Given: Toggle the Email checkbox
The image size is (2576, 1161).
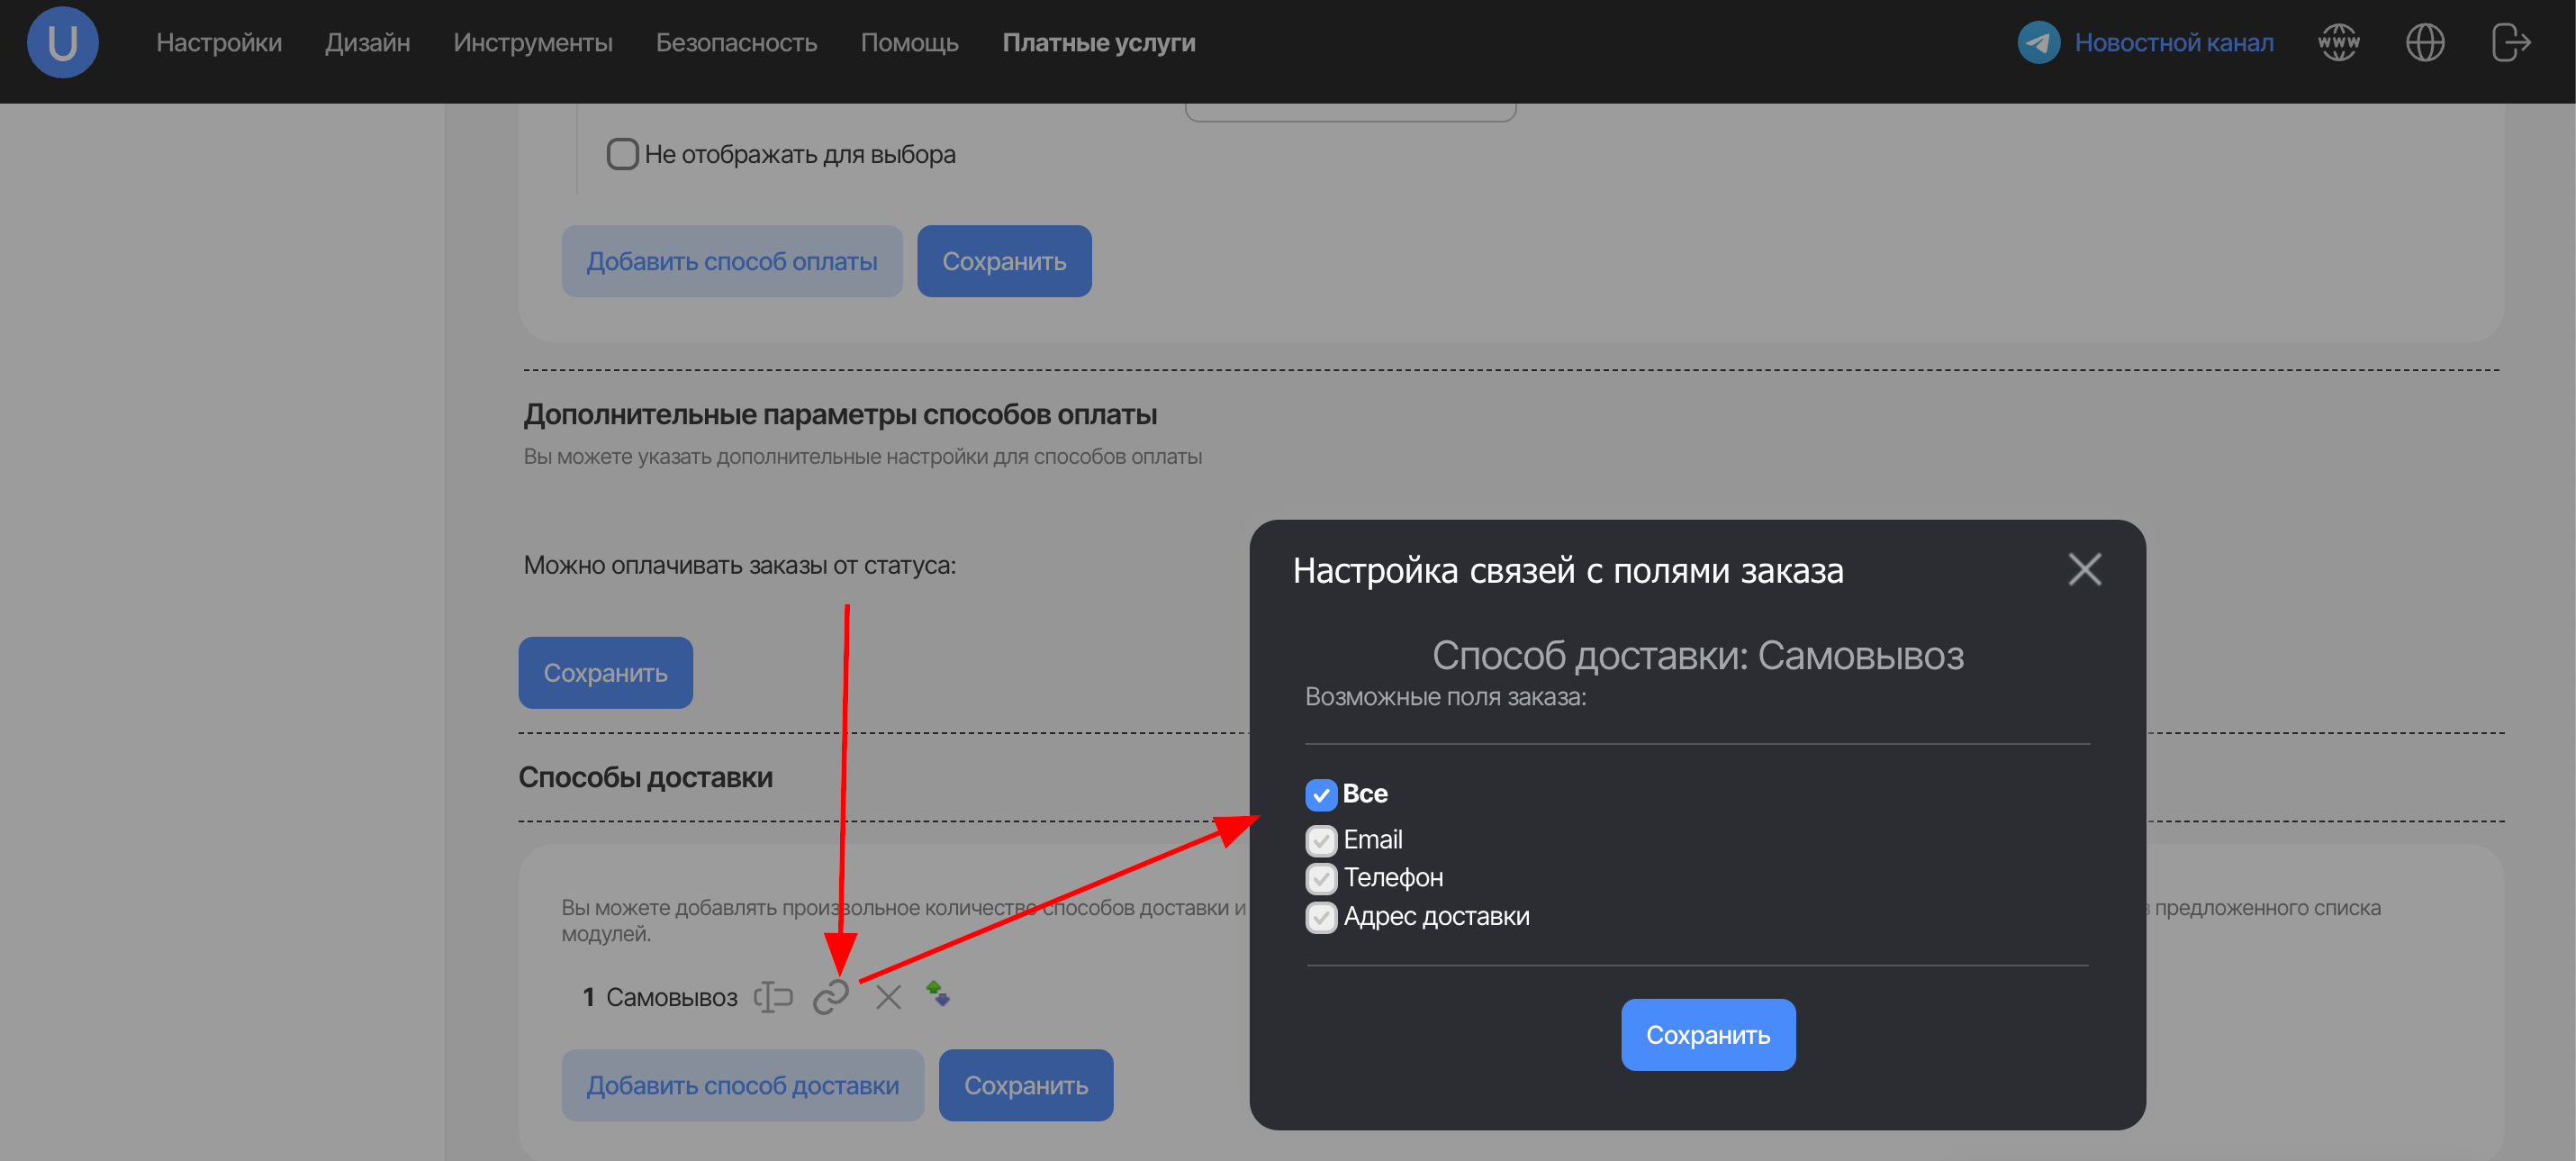Looking at the screenshot, I should (1320, 840).
